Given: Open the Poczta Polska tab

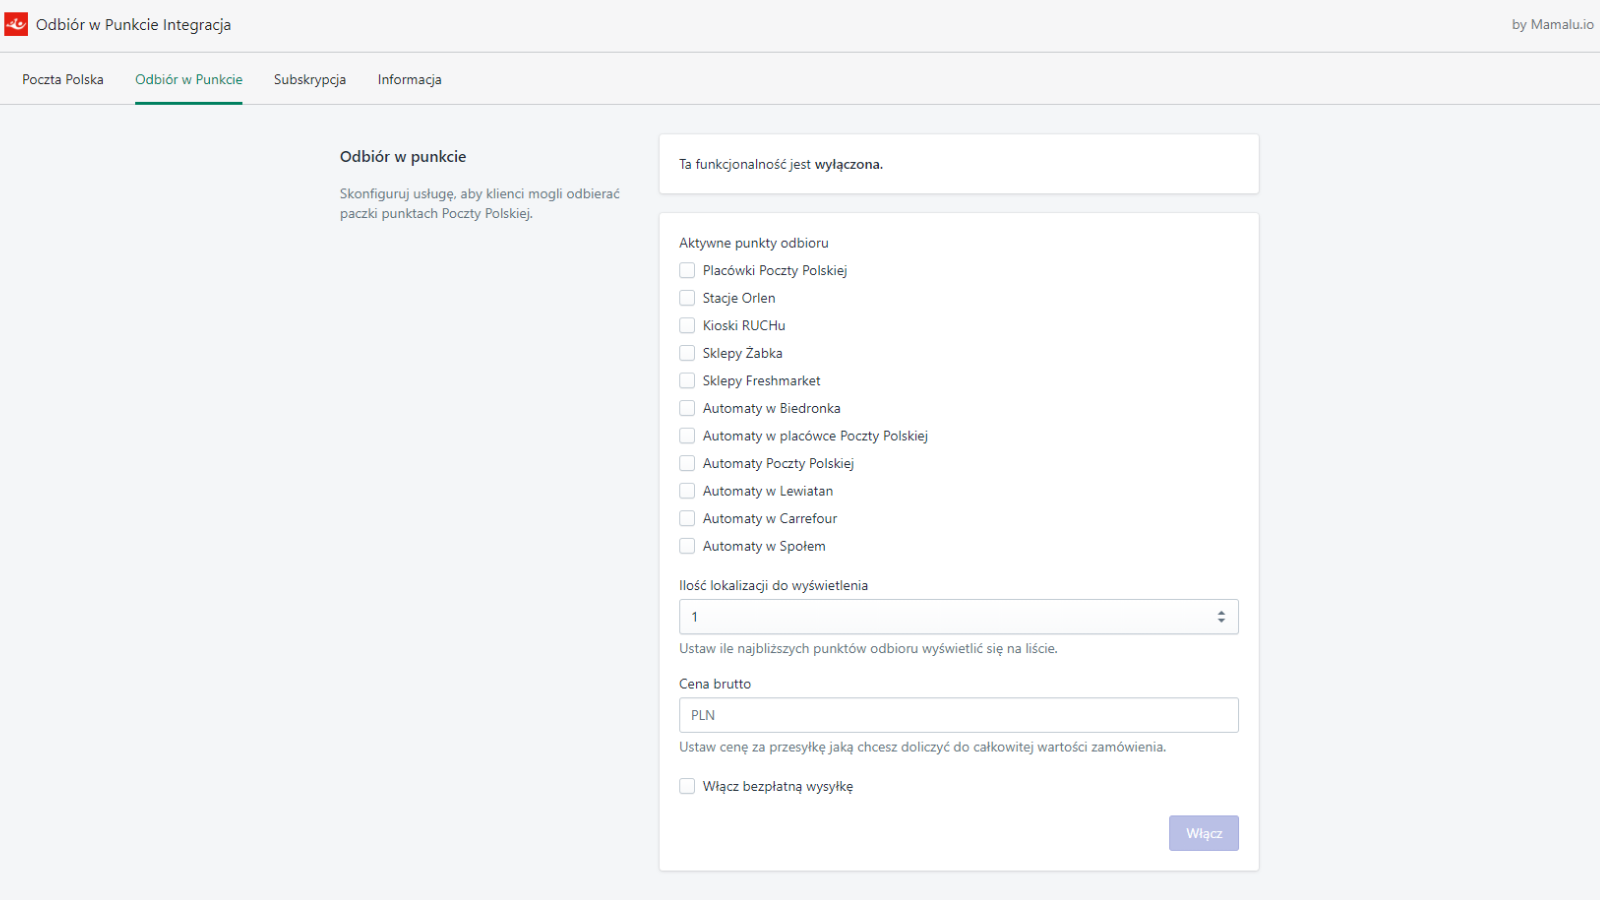Looking at the screenshot, I should point(63,80).
